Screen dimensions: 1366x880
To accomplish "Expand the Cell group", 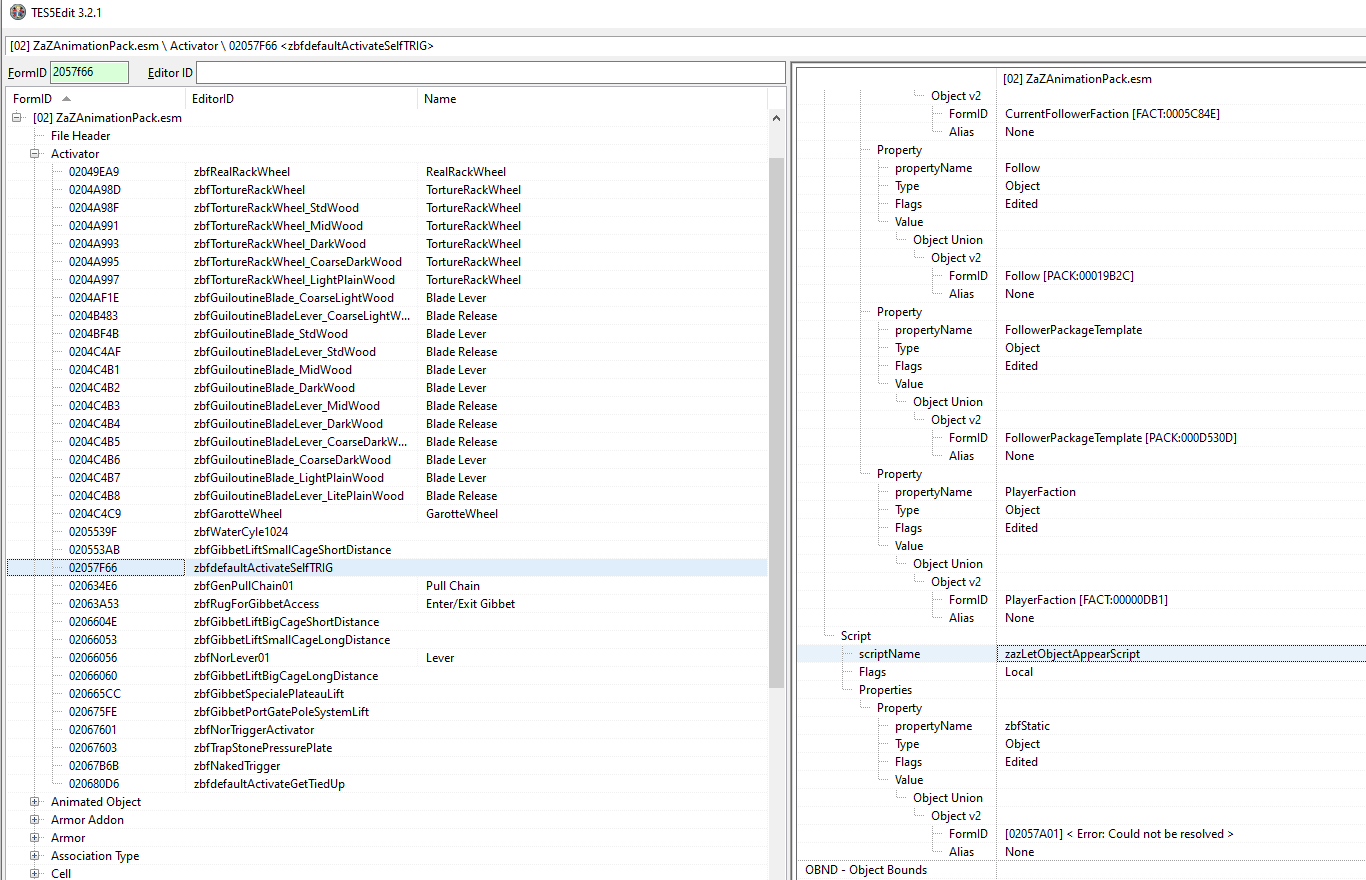I will point(35,873).
